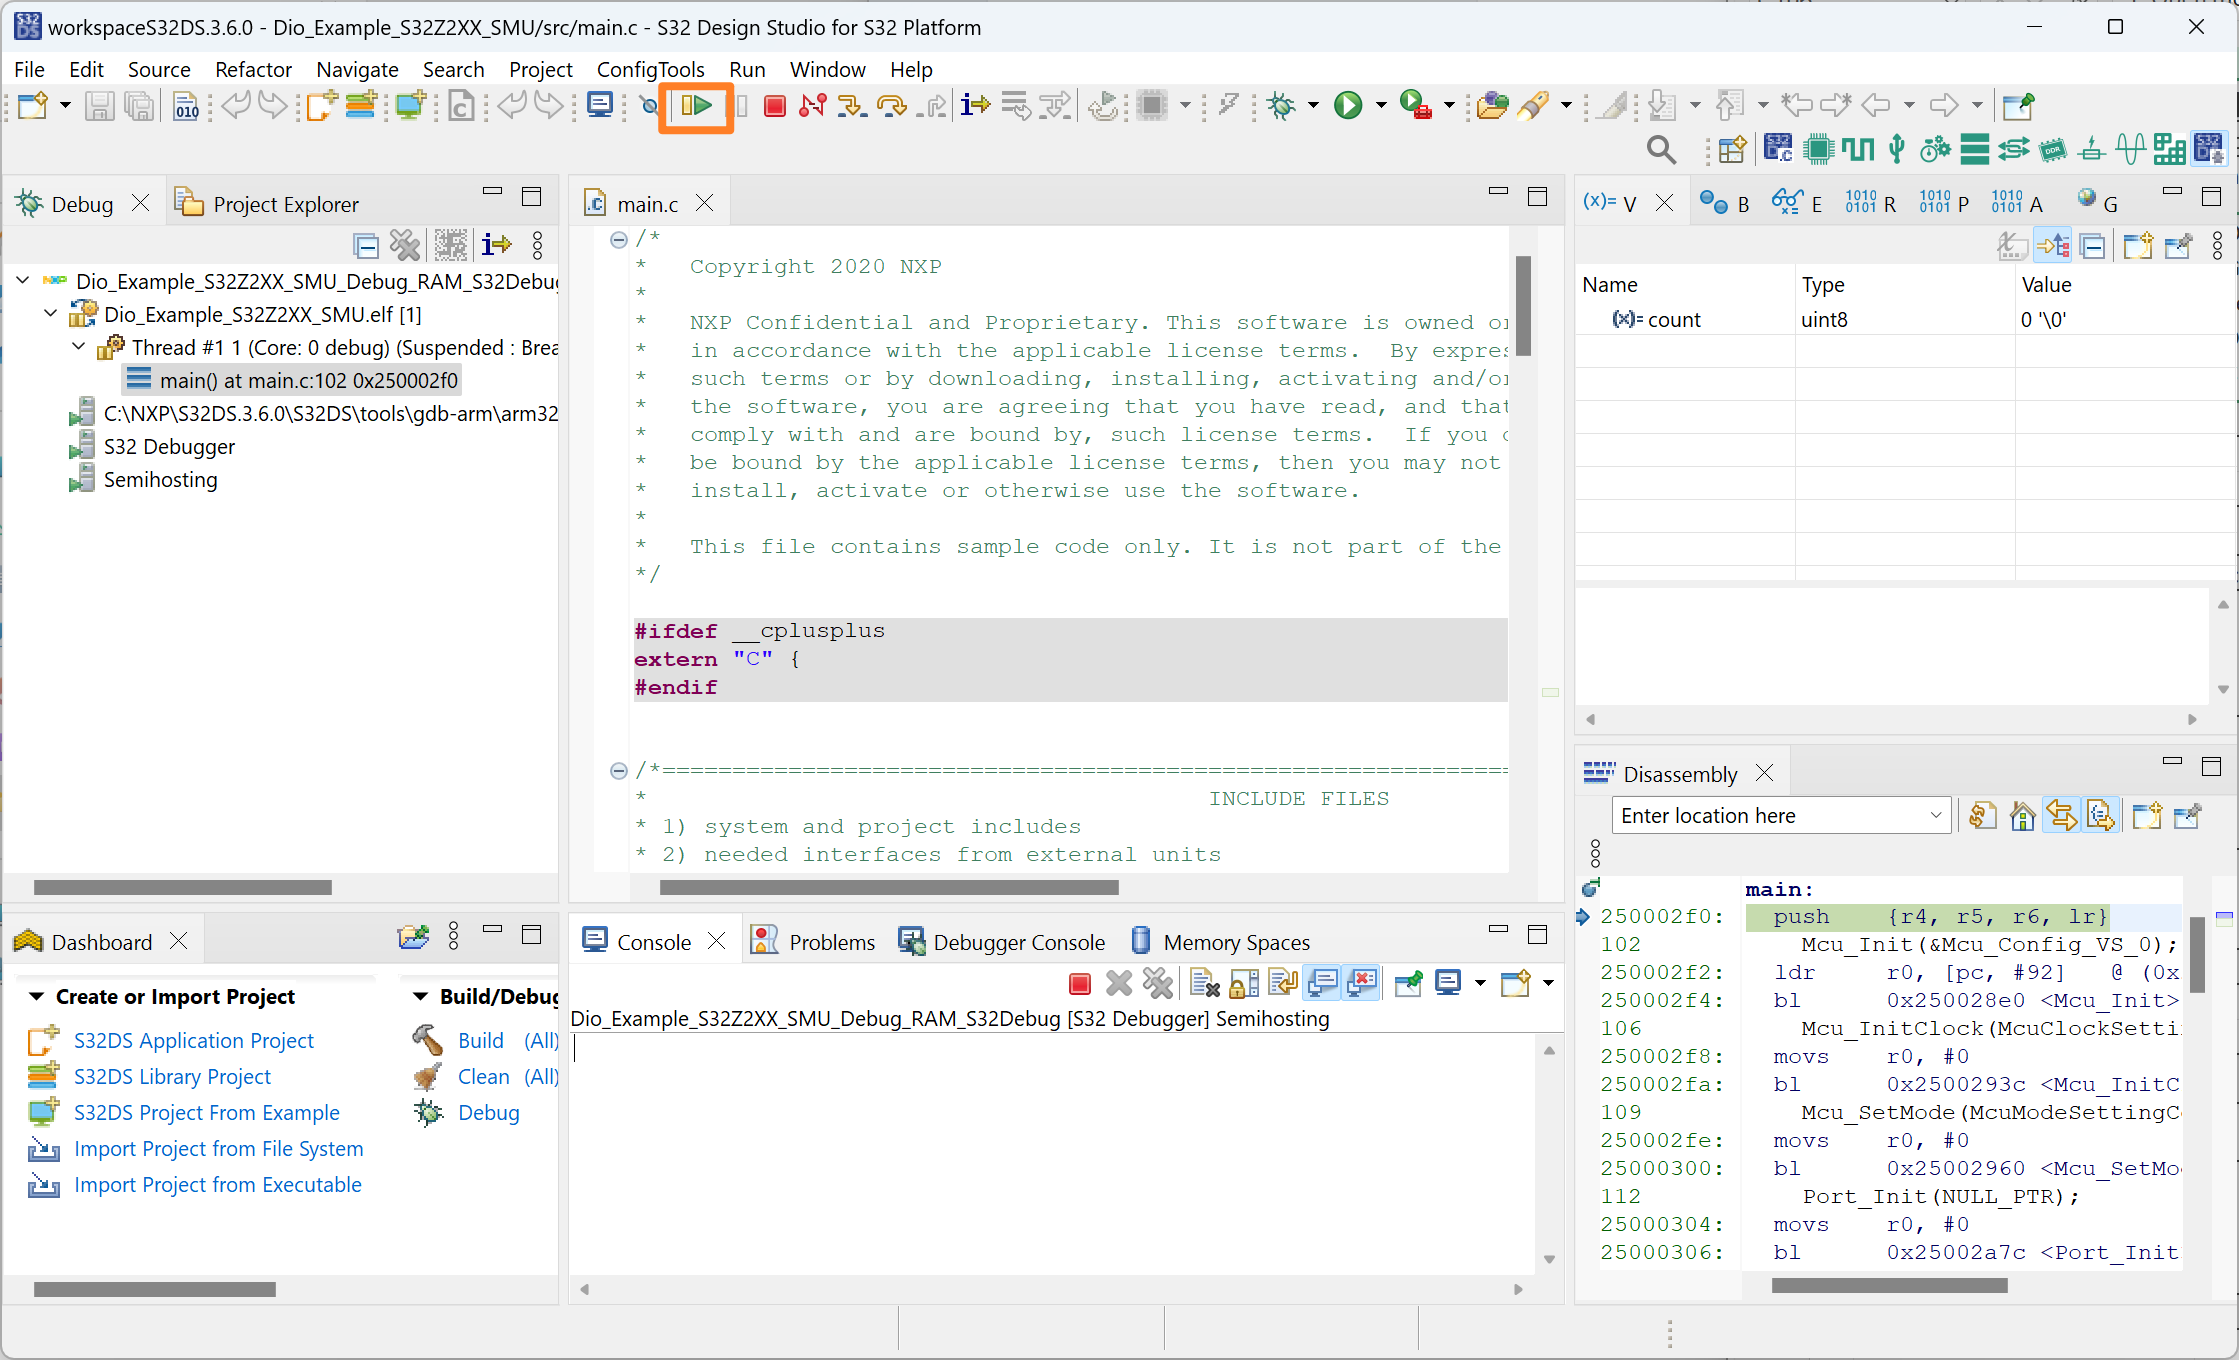This screenshot has width=2239, height=1360.
Task: Click the S32DS Application Project link
Action: pyautogui.click(x=193, y=1041)
